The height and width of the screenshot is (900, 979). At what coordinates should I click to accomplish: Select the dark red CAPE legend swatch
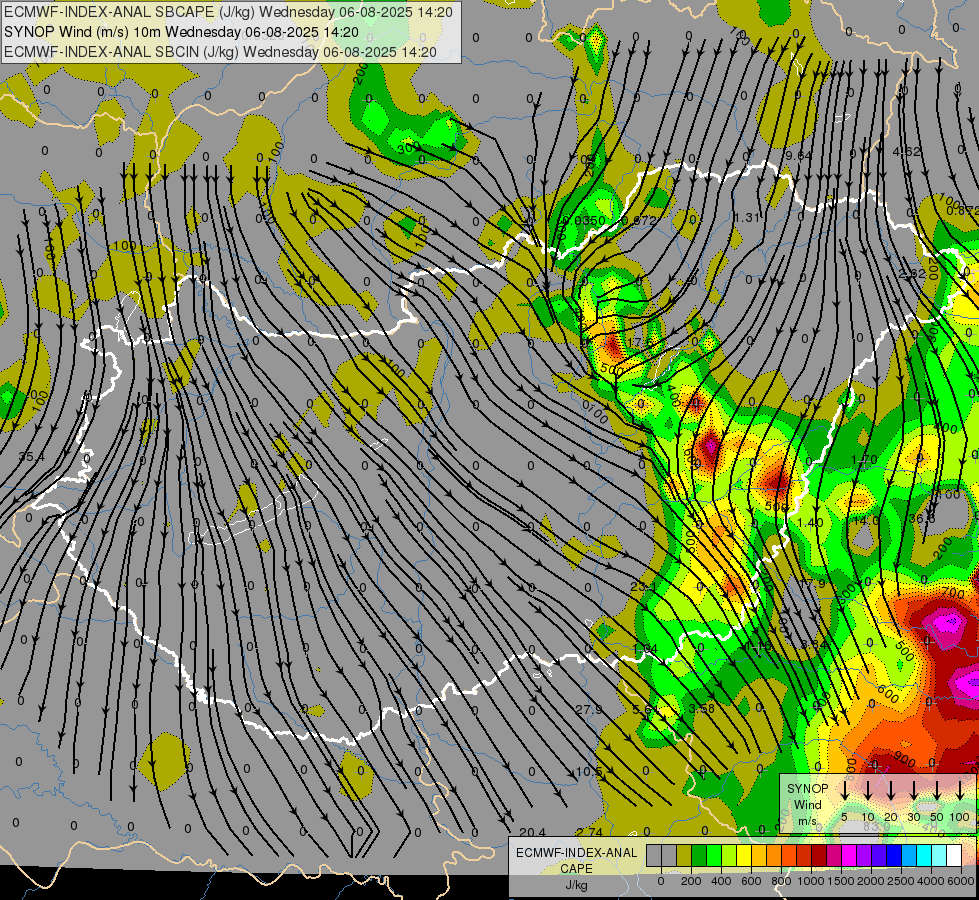[x=819, y=855]
